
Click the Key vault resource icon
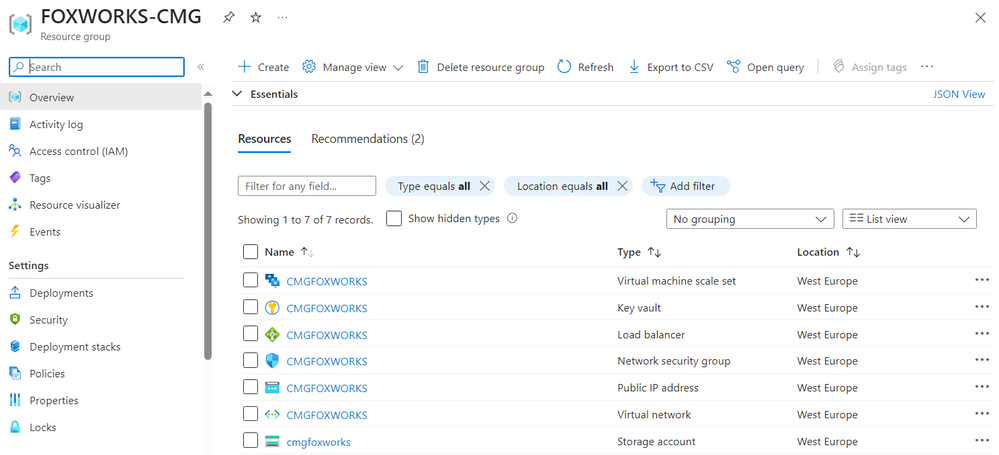[272, 308]
